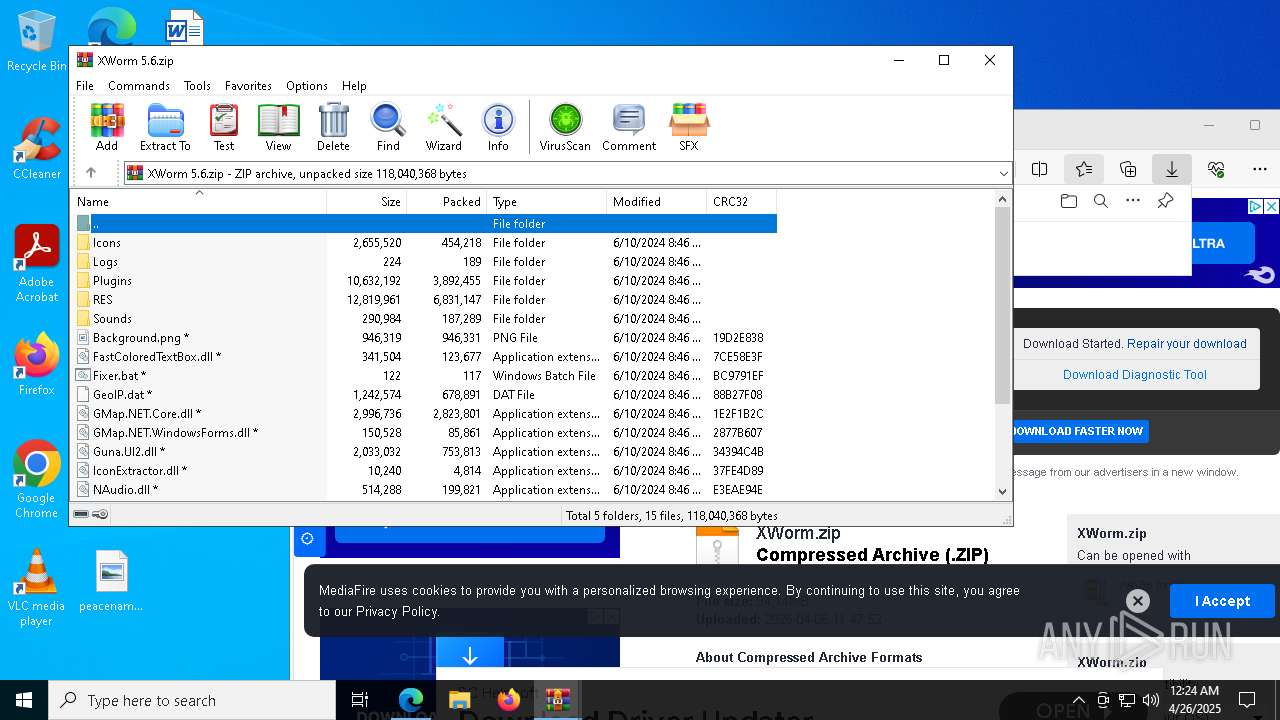Click the Find magnifier icon
The image size is (1280, 720).
[x=388, y=127]
